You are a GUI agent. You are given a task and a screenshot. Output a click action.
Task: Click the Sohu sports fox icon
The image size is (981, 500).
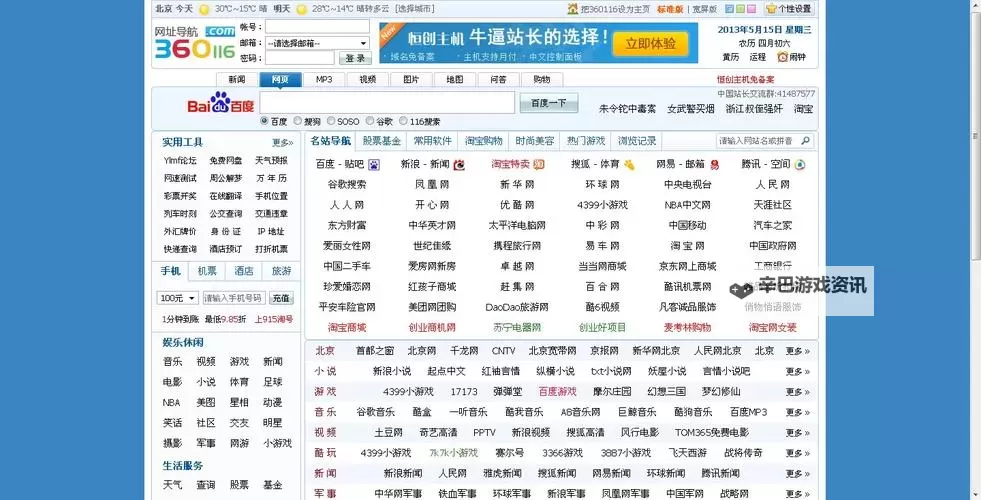(x=629, y=165)
